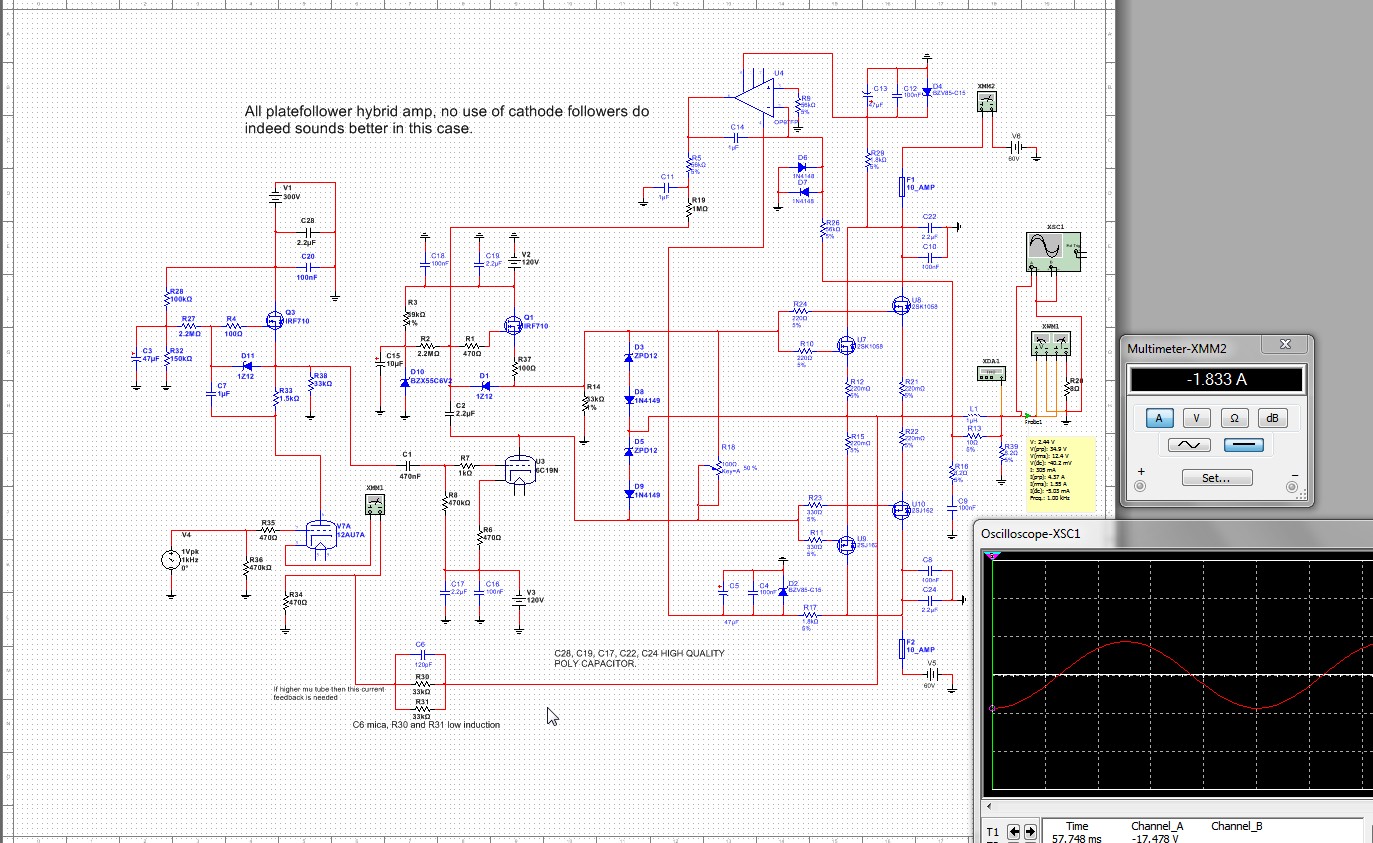Select the U7 2SK1058 MOSFET

844,346
